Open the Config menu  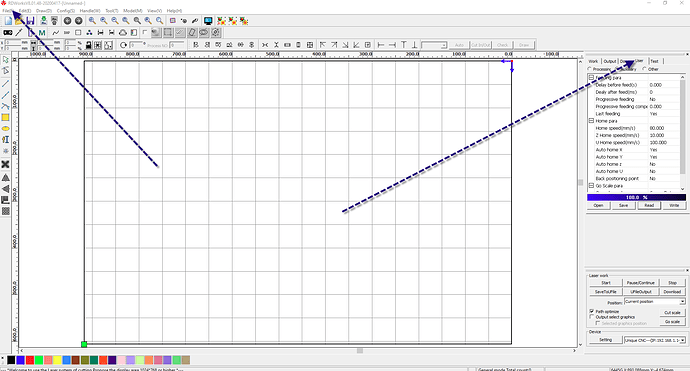tap(66, 11)
